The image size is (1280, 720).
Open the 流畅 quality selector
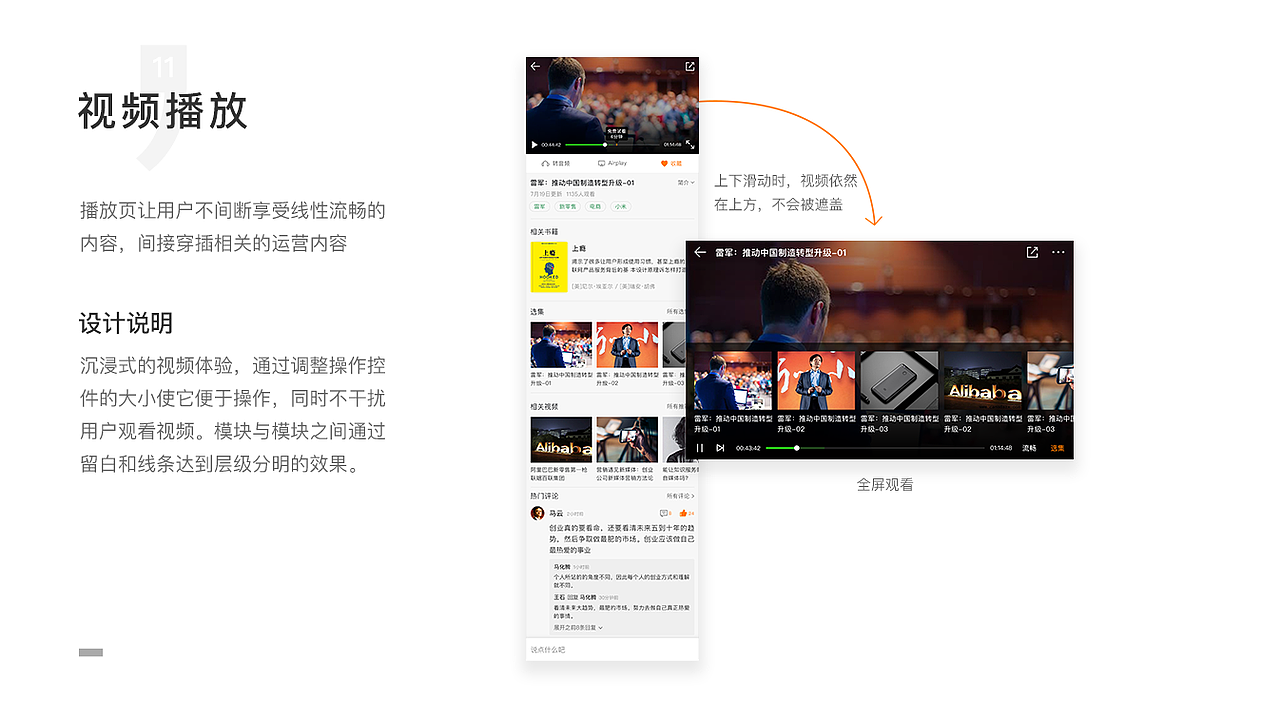pos(1029,448)
